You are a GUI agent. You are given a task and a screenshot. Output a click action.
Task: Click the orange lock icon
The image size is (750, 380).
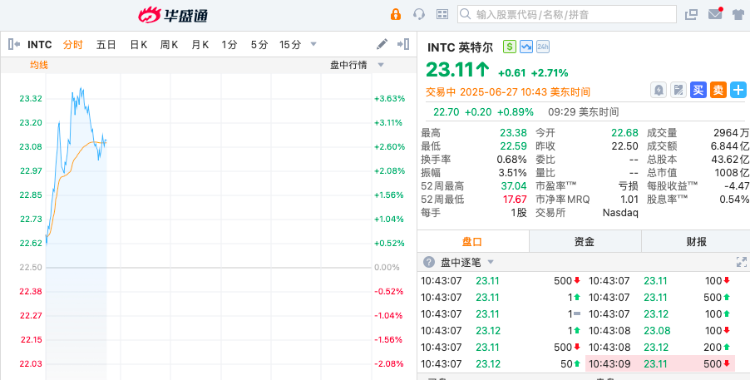click(396, 14)
